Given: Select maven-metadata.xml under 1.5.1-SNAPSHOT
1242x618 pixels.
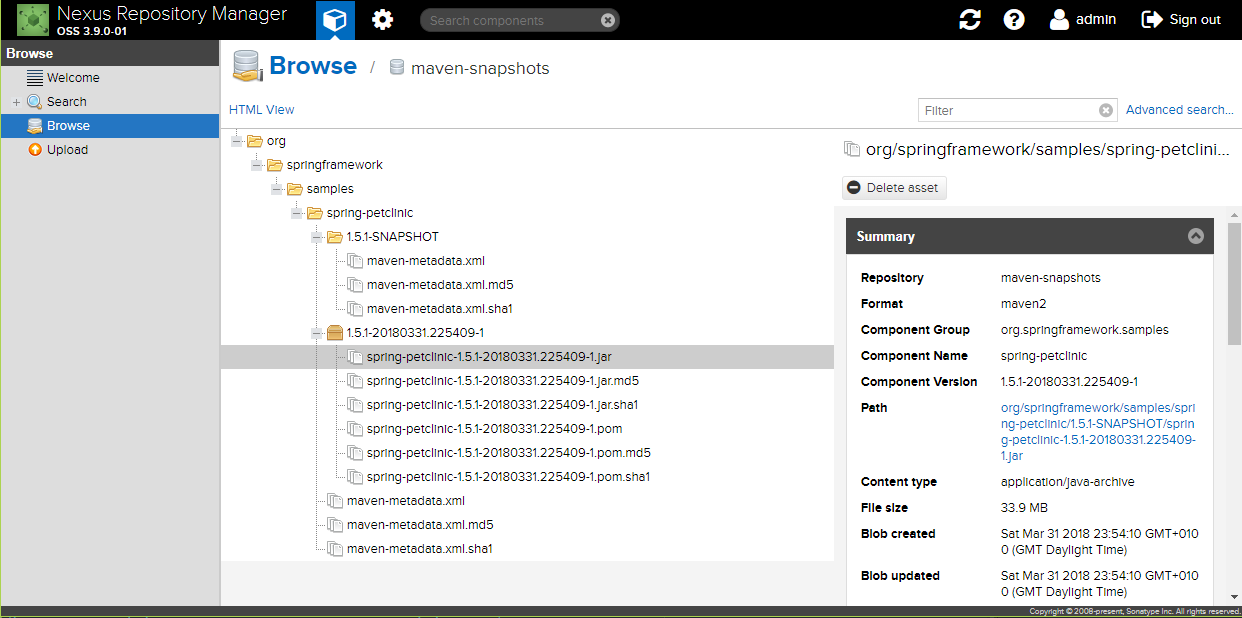Looking at the screenshot, I should [x=426, y=261].
